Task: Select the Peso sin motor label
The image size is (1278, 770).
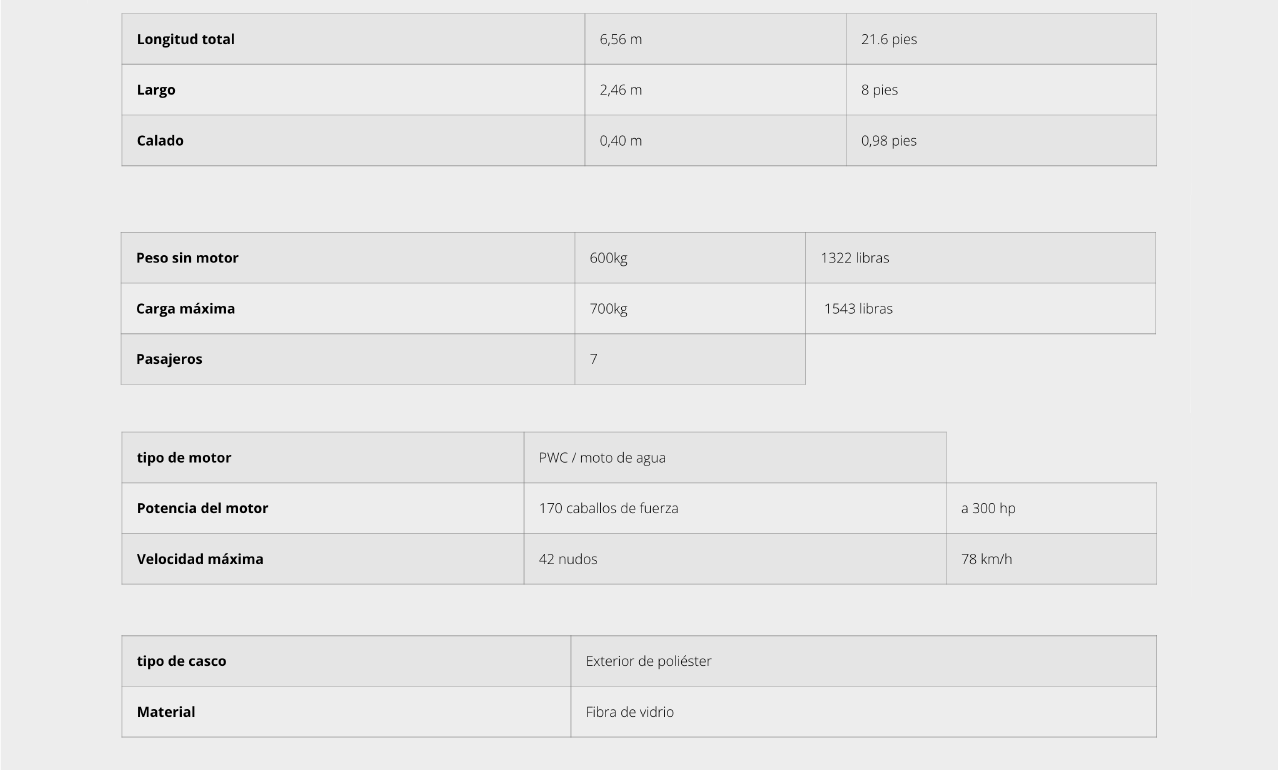Action: pyautogui.click(x=187, y=258)
